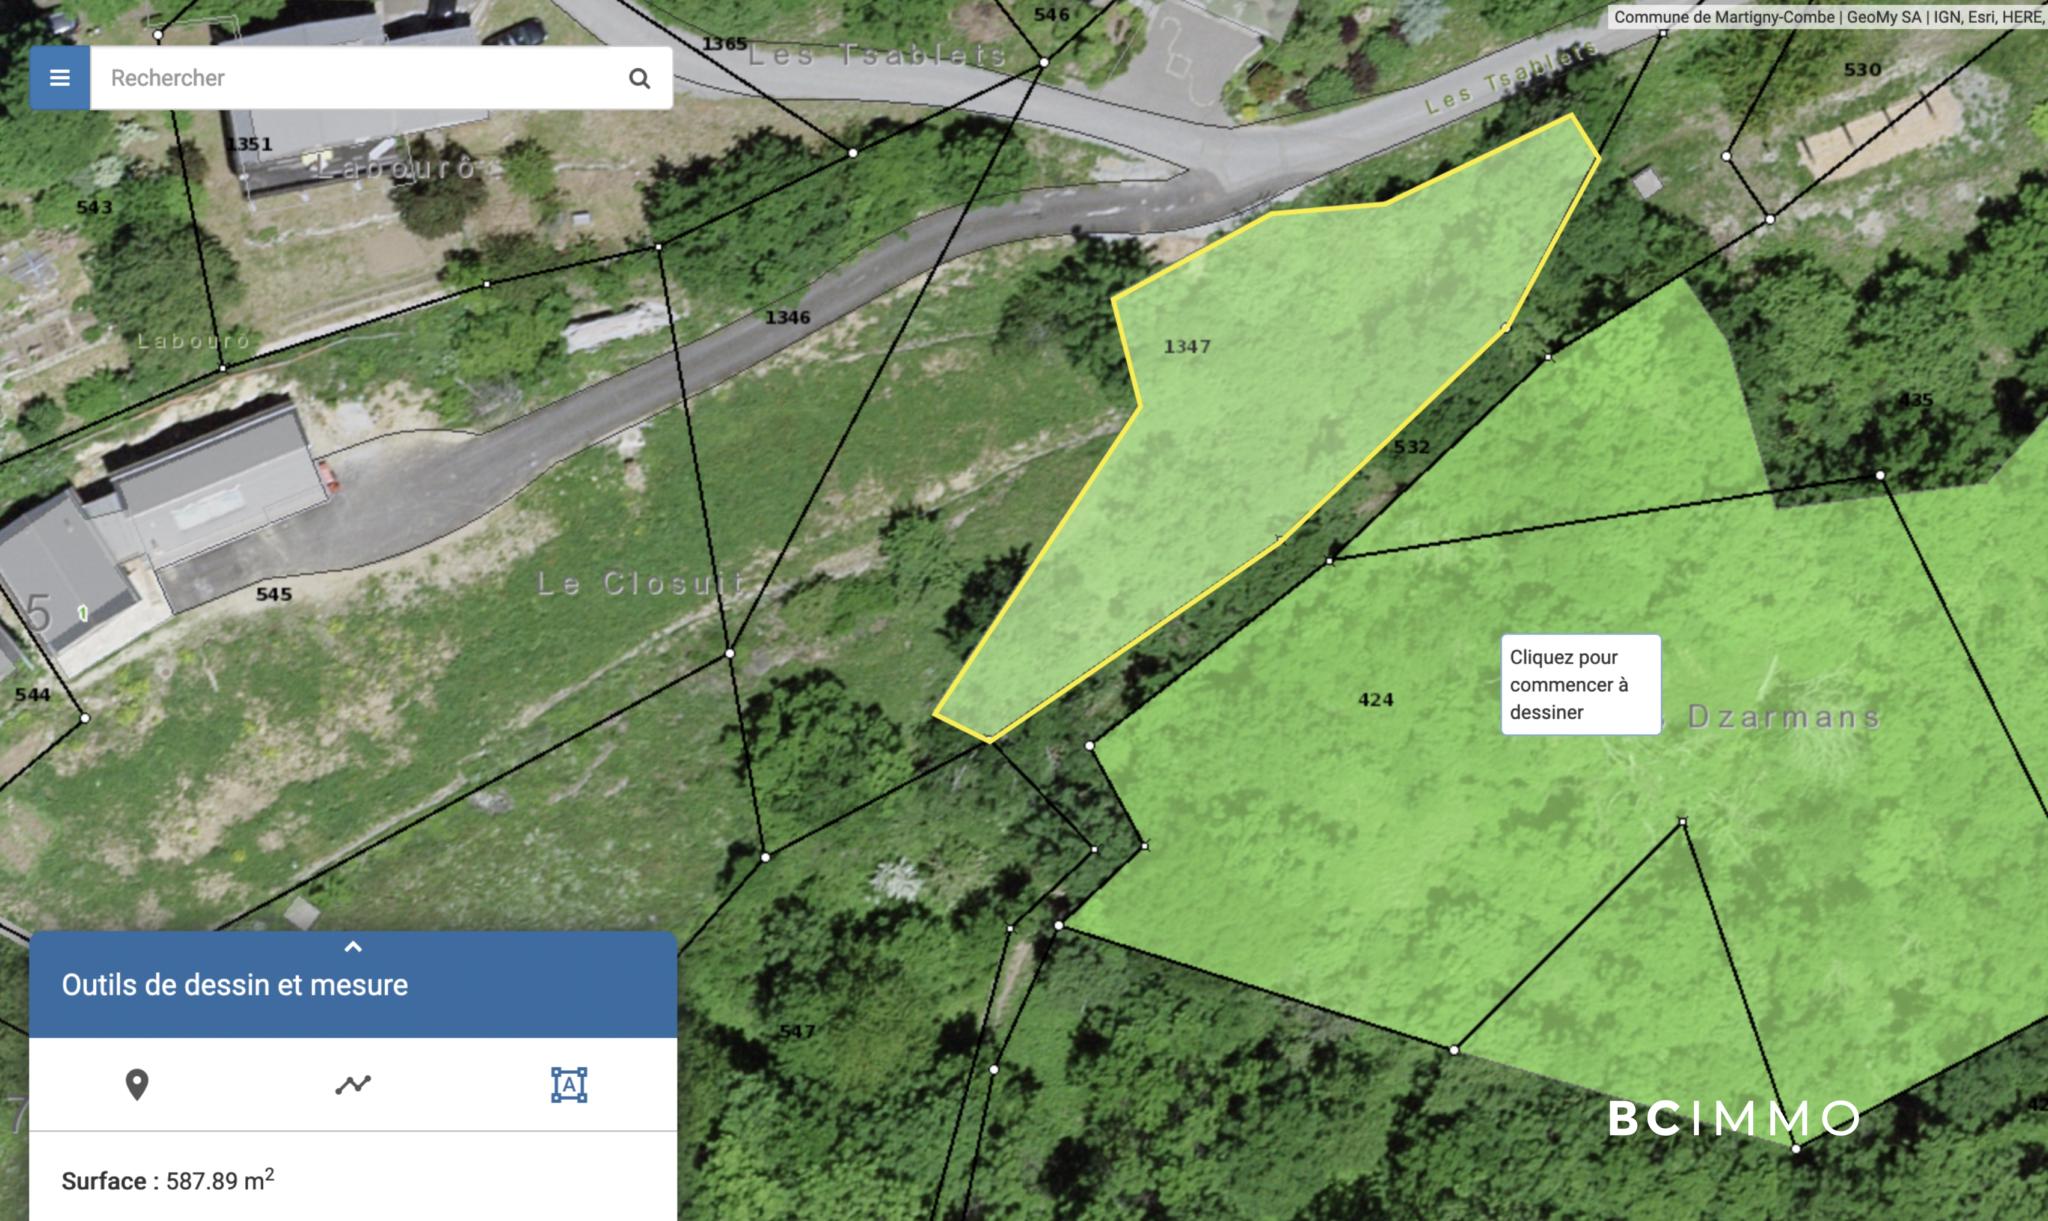Click the BCIMMO watermark logo
Screen dimensions: 2048x1221
1734,1119
